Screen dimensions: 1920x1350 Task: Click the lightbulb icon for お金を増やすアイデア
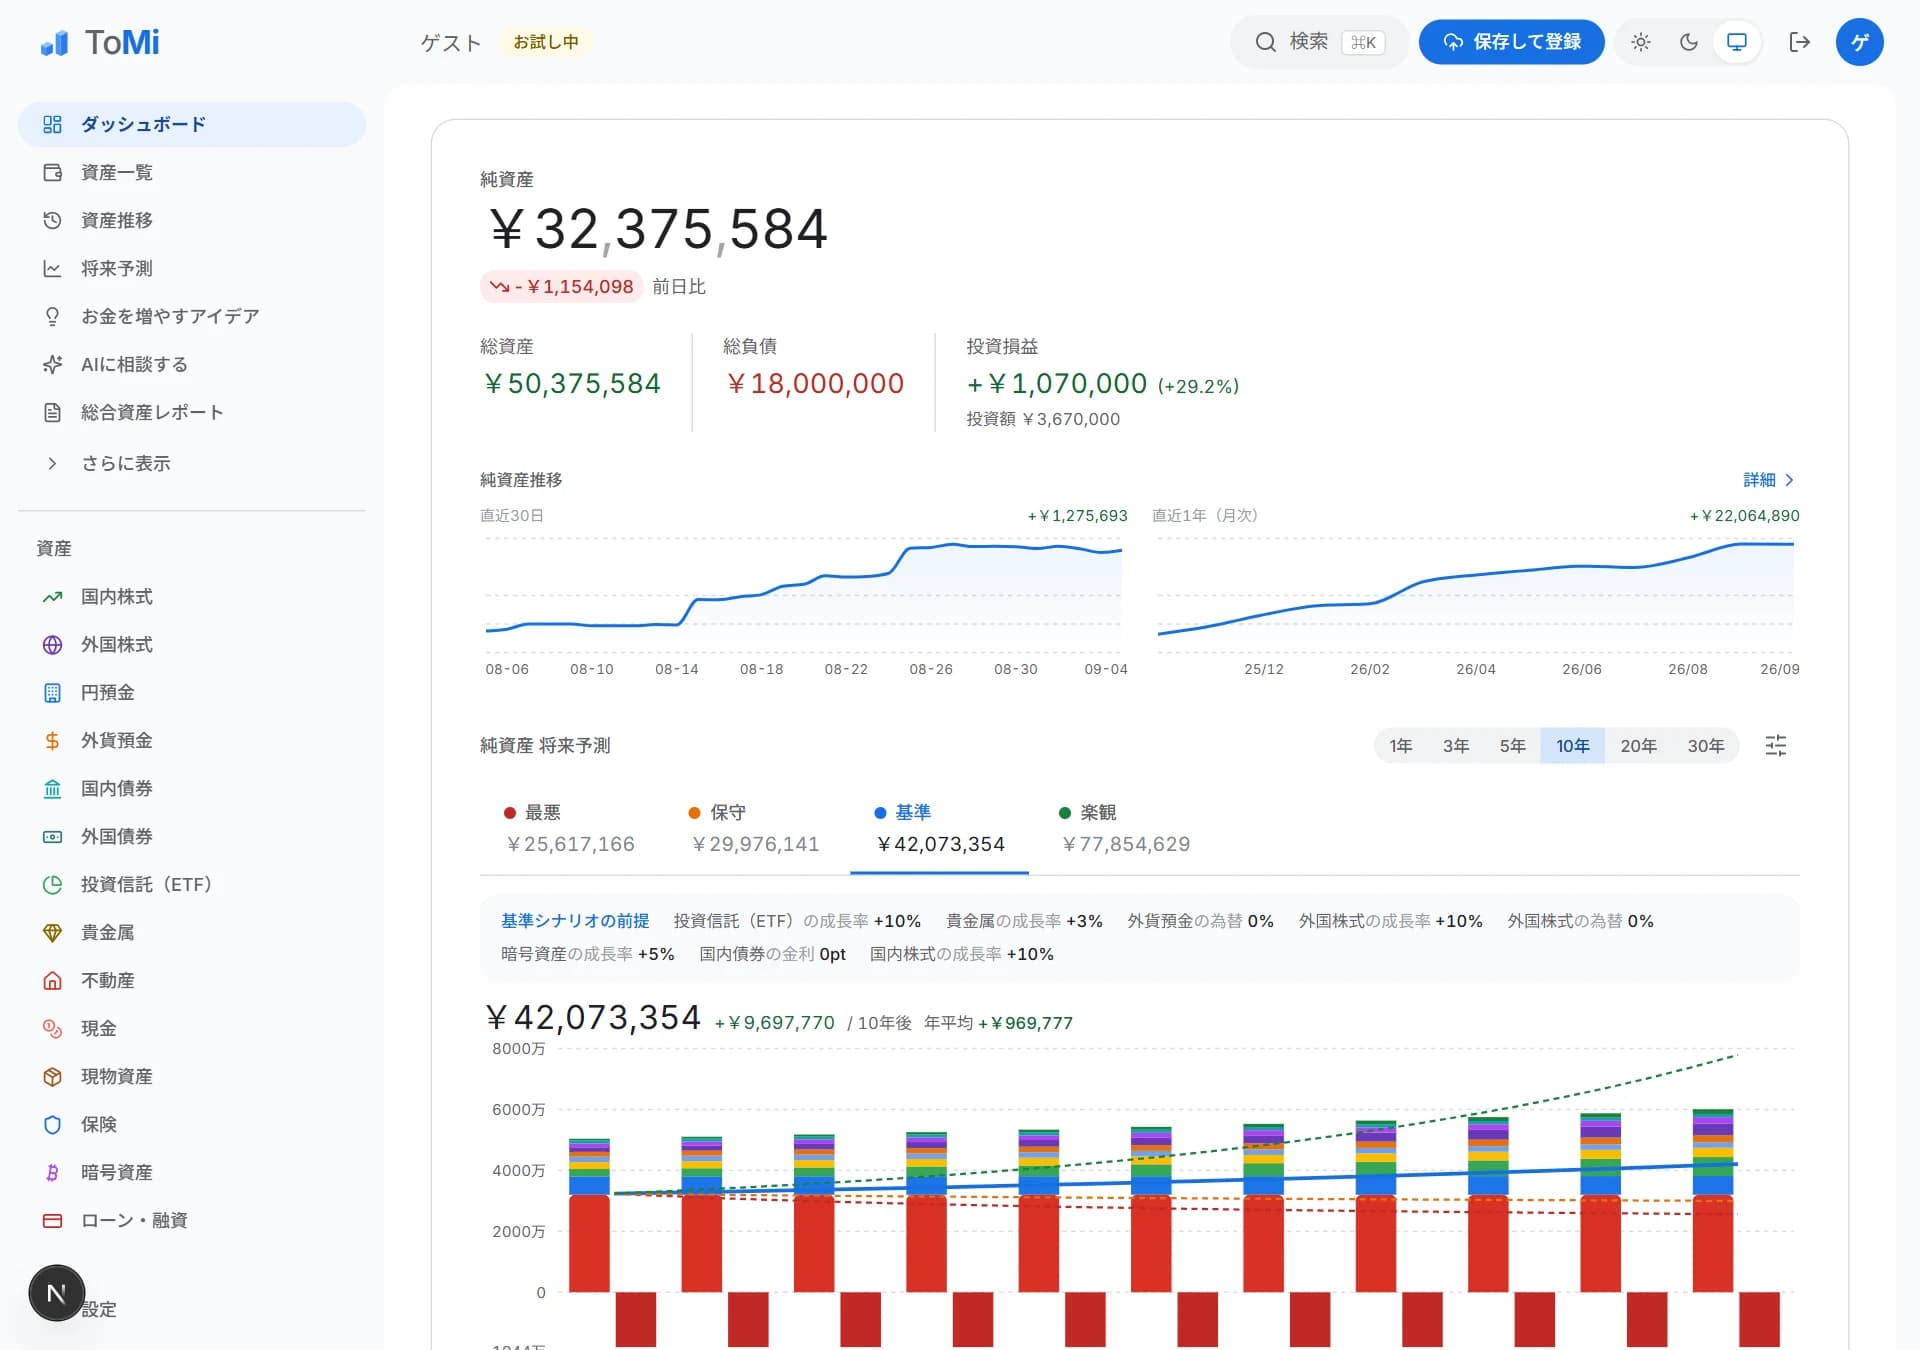coord(52,316)
